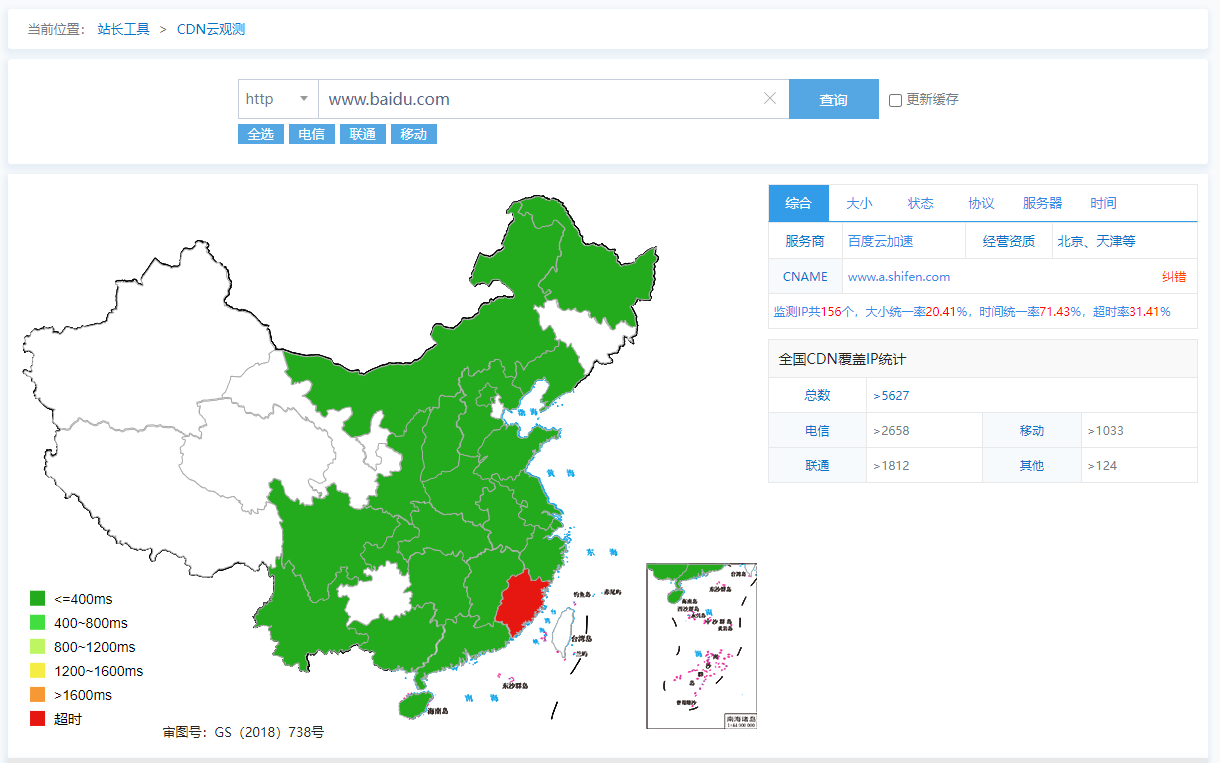Click the 查询 search button
The width and height of the screenshot is (1220, 763).
[x=834, y=99]
